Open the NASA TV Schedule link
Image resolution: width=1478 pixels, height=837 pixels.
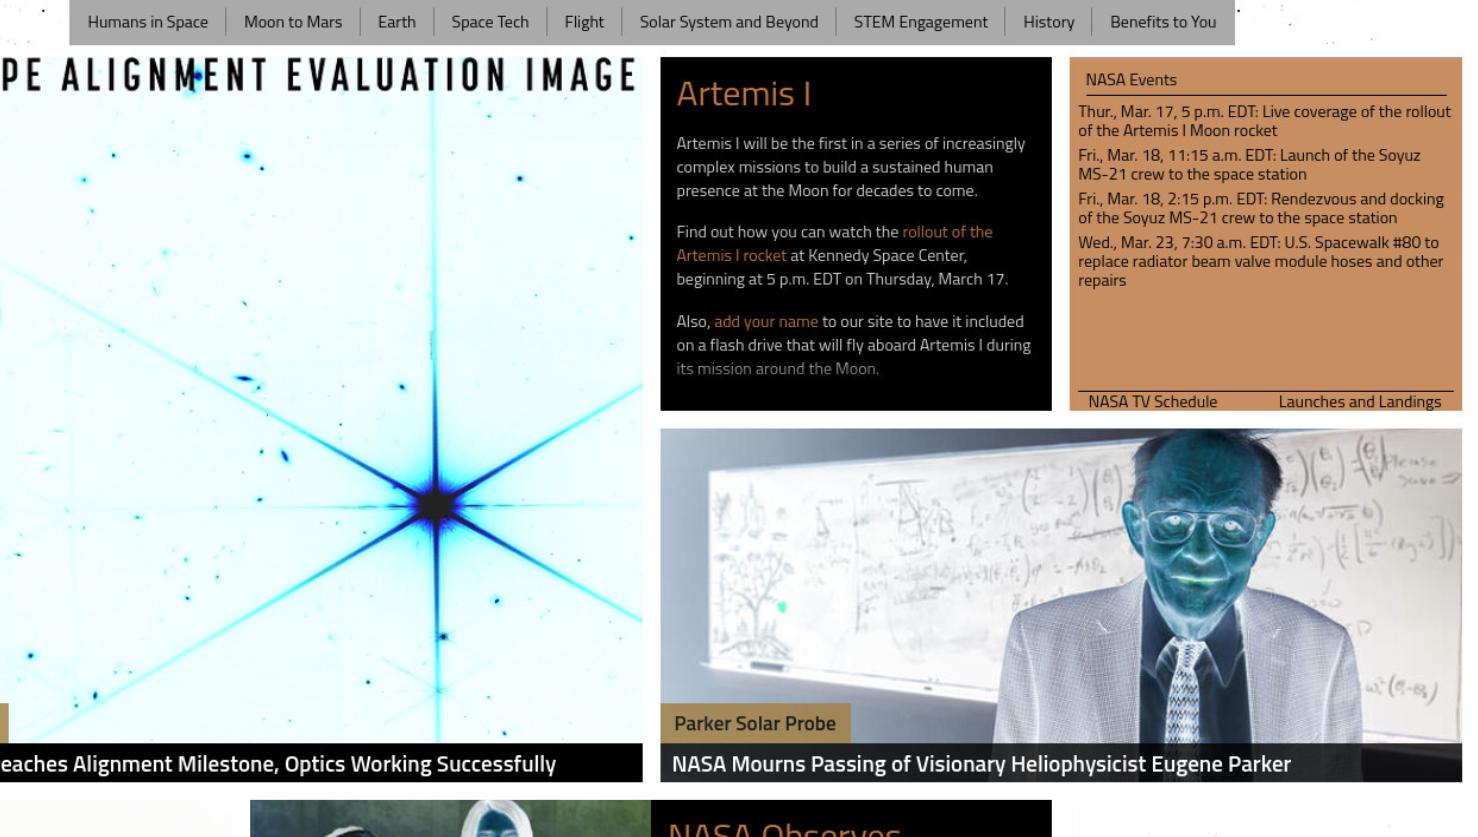(1153, 402)
